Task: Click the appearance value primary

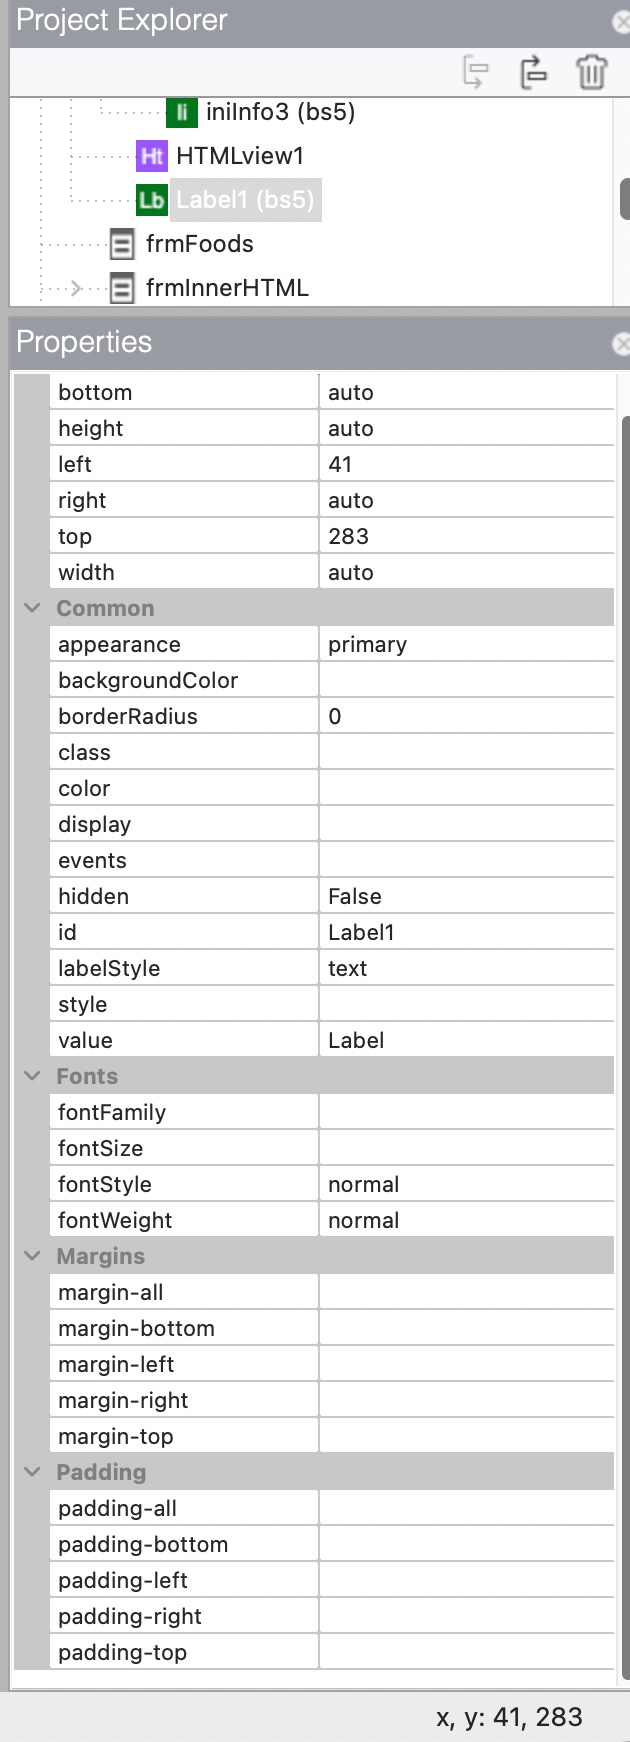Action: coord(465,644)
